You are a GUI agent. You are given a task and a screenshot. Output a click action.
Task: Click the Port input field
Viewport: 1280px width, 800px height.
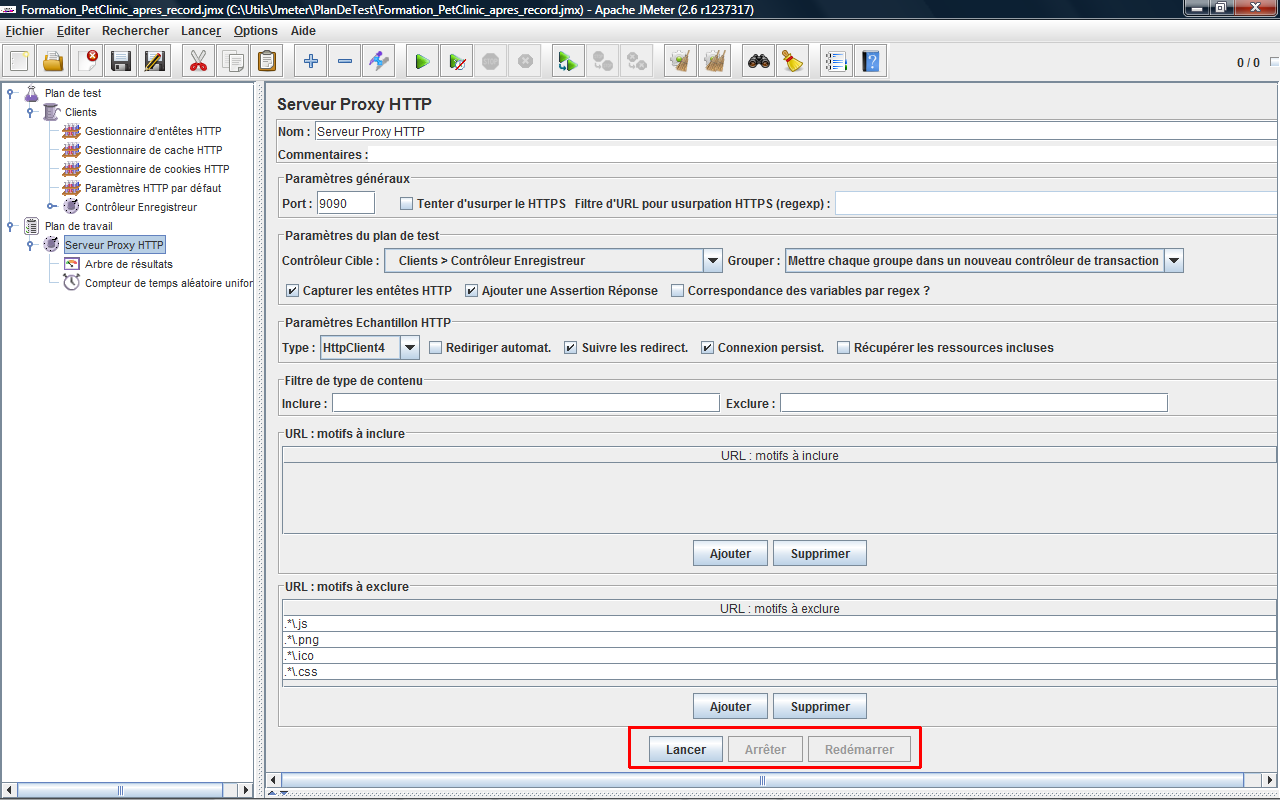345,204
